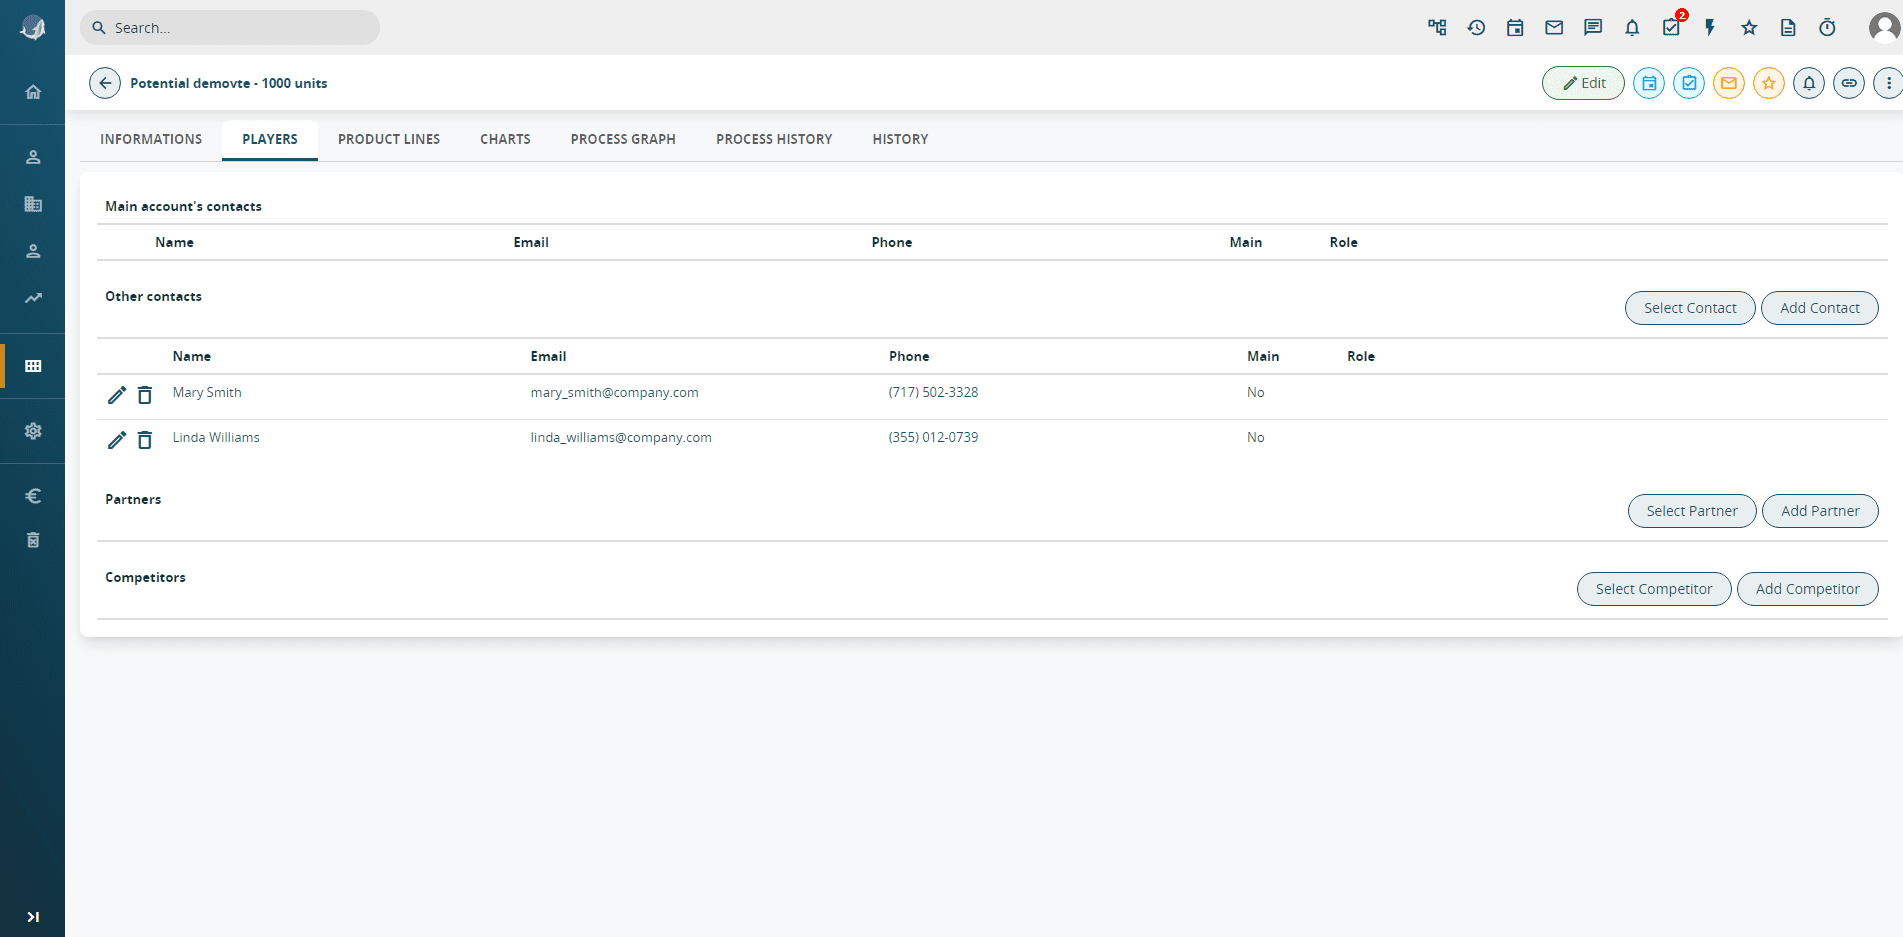The width and height of the screenshot is (1903, 937).
Task: Click phone number (717) 502-3328
Action: coord(933,392)
